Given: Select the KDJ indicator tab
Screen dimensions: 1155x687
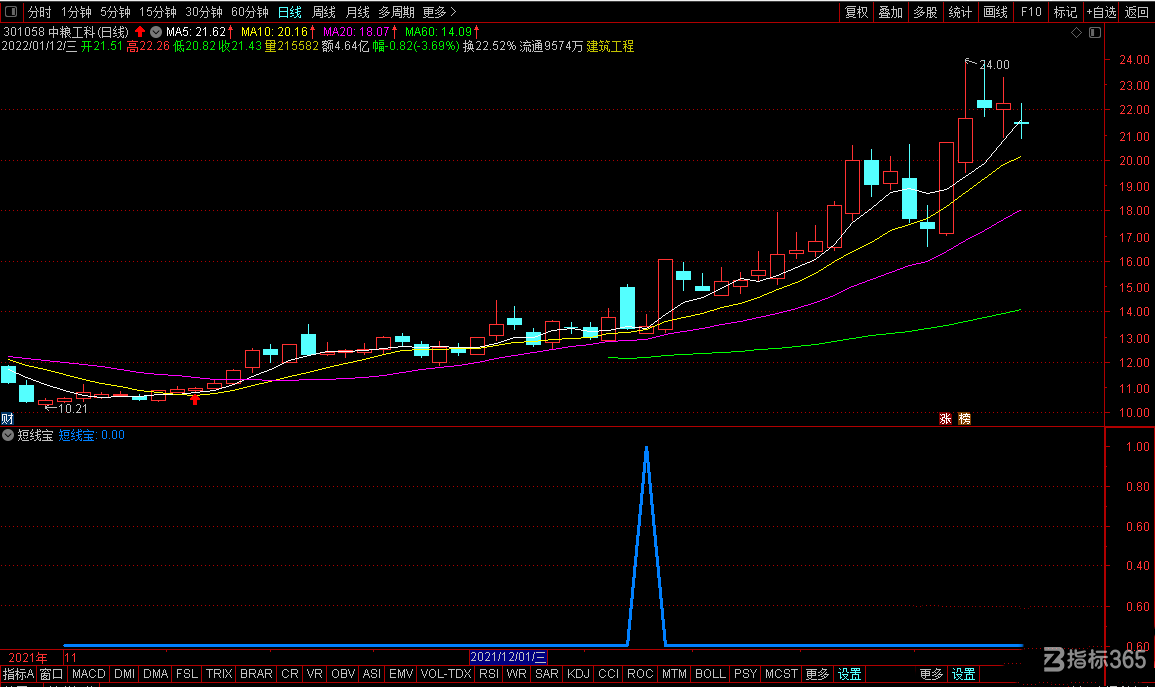Looking at the screenshot, I should click(x=578, y=674).
